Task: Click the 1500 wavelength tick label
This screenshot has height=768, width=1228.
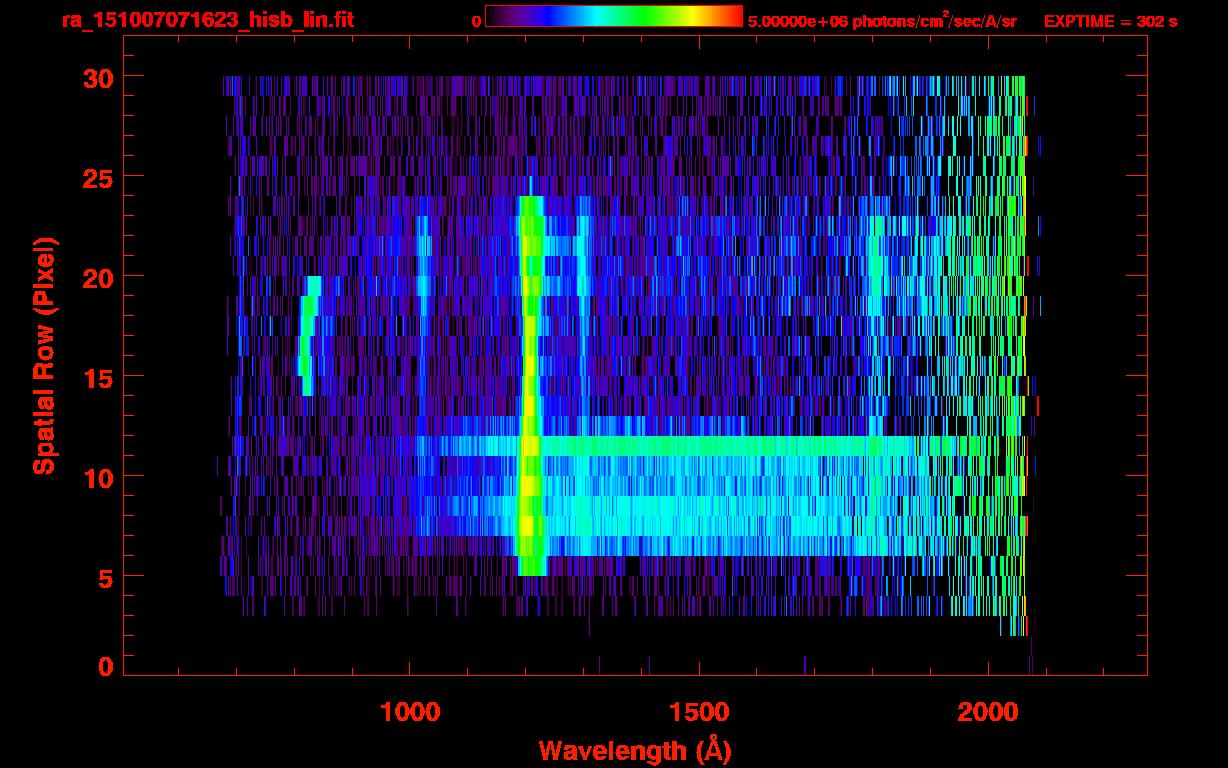Action: (x=698, y=712)
